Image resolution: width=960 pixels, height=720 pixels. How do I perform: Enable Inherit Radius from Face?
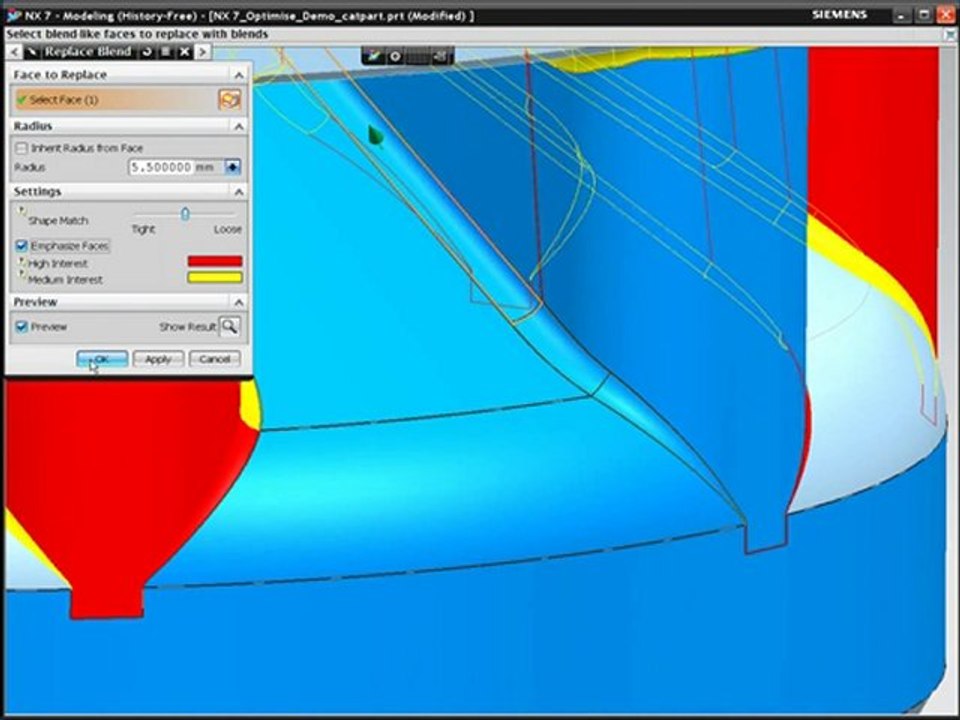(22, 148)
